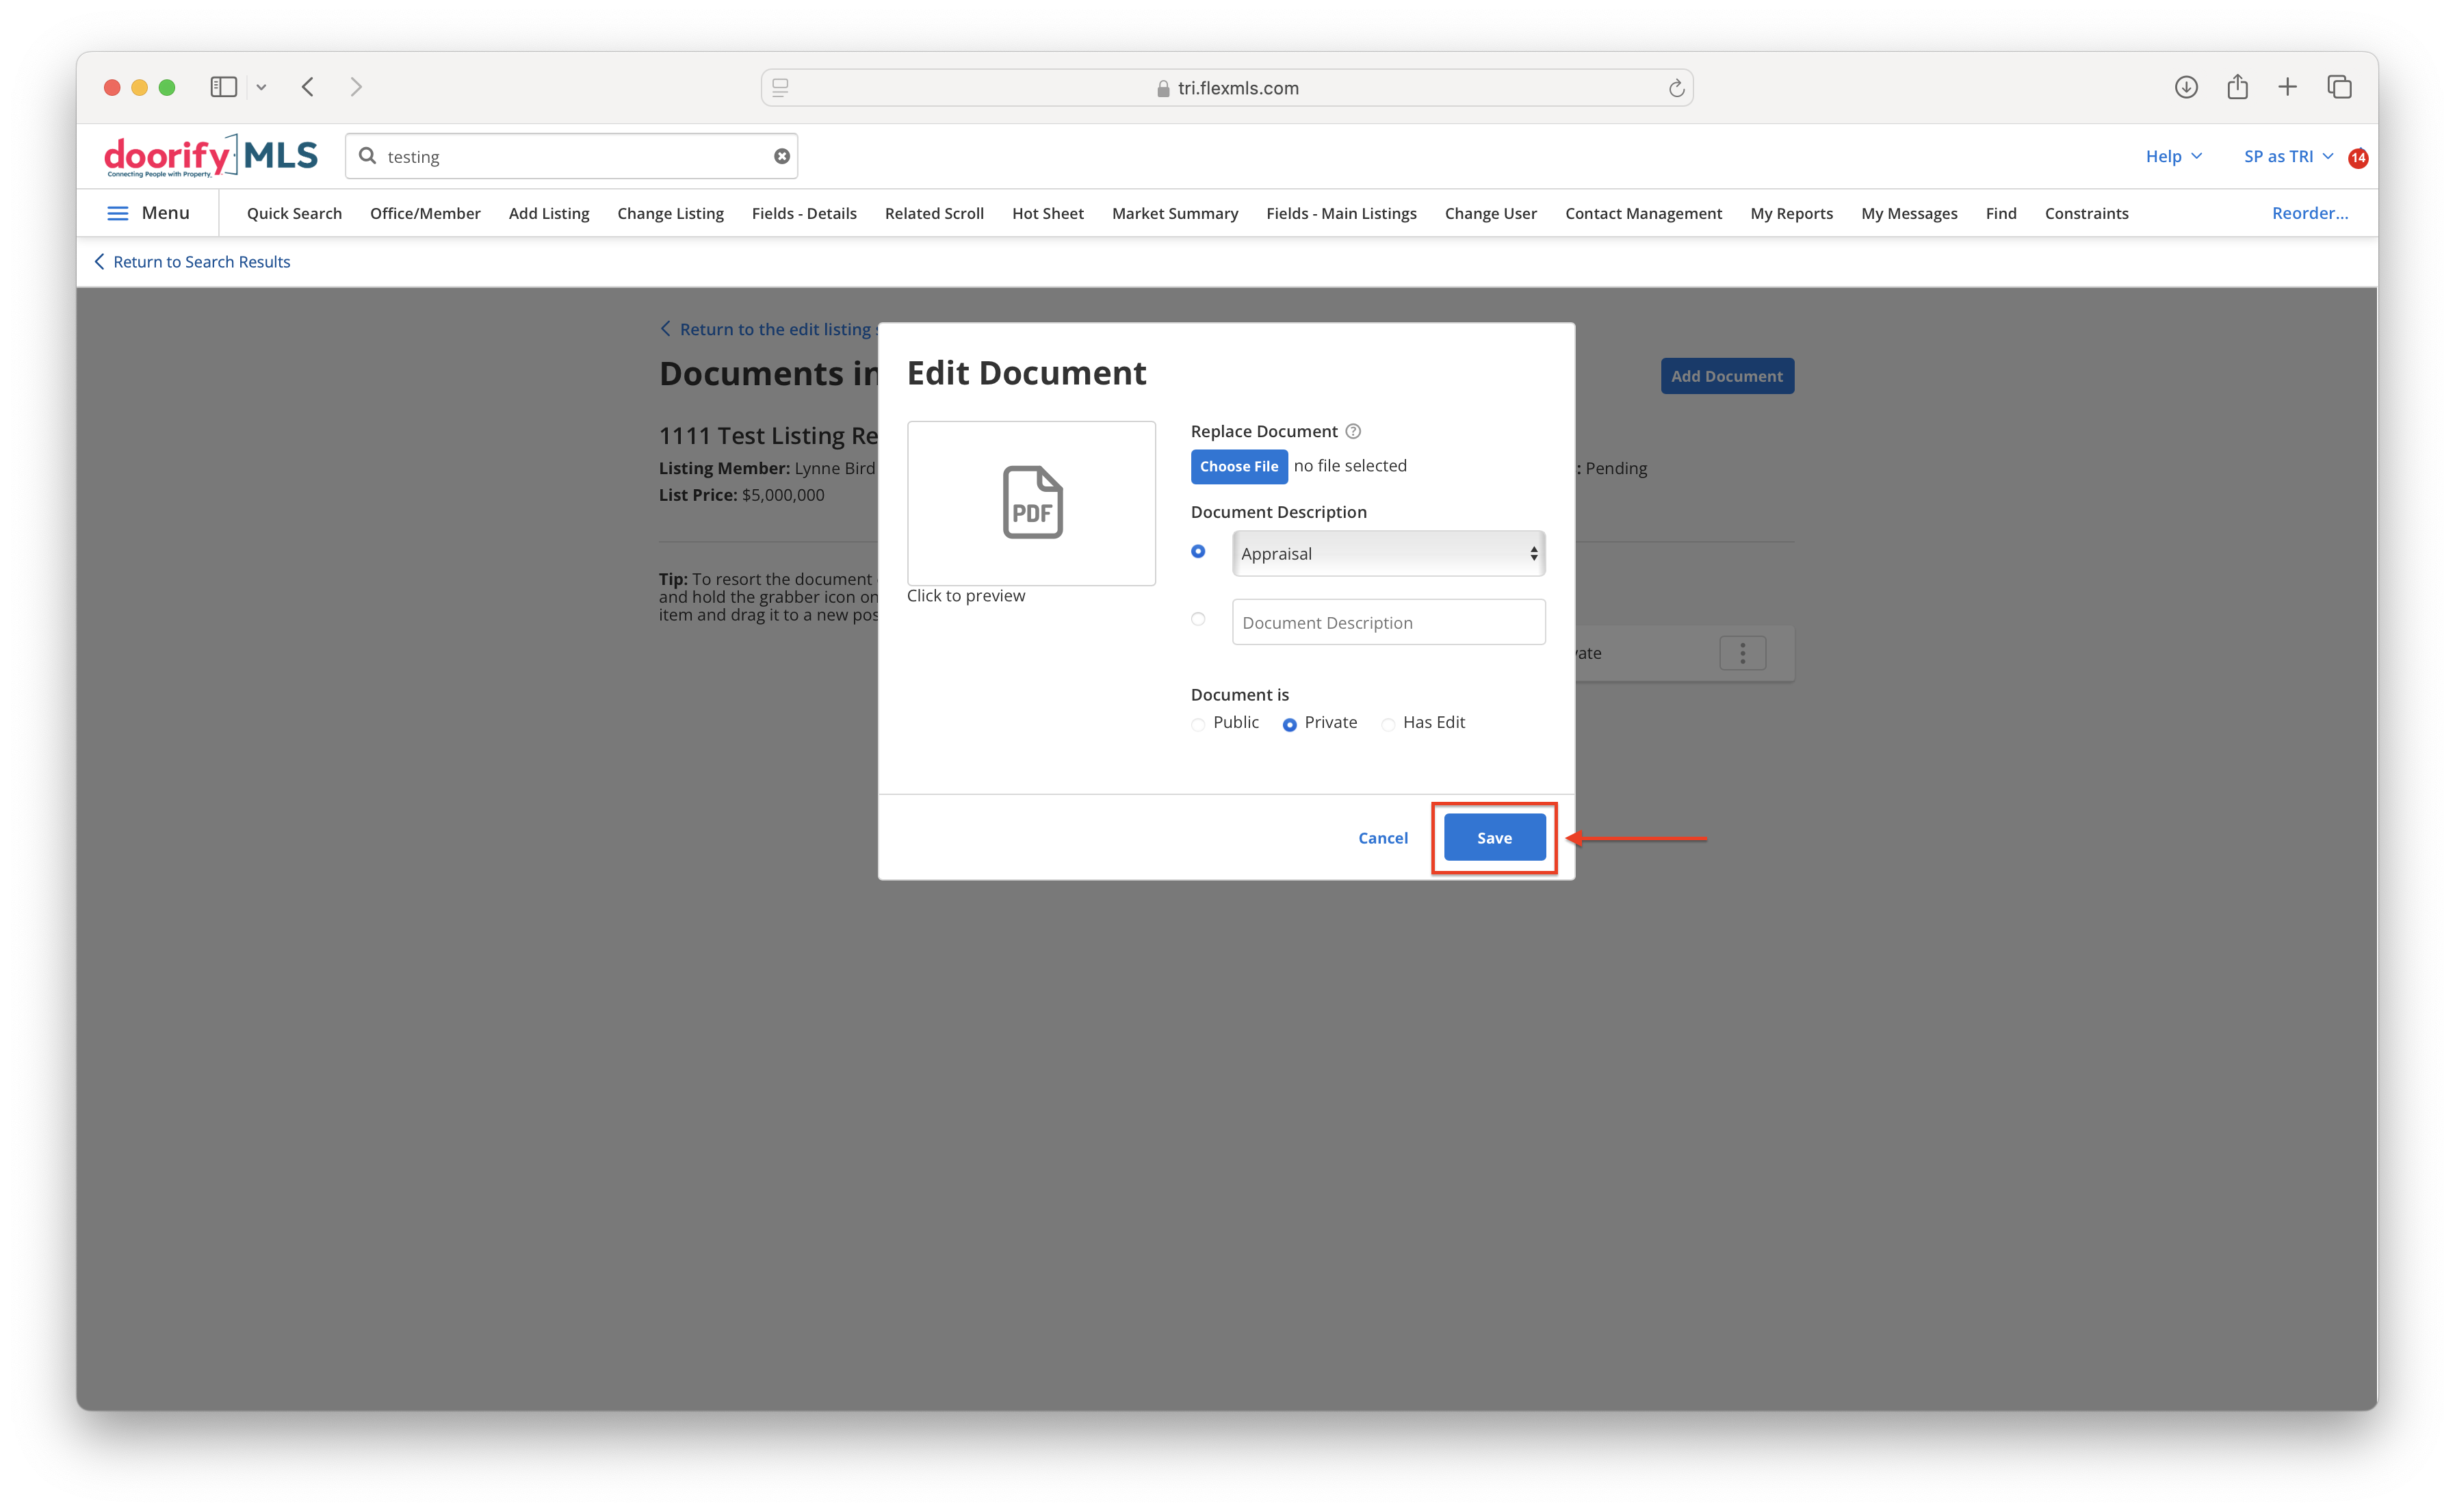Select the Public radio button

tap(1198, 724)
